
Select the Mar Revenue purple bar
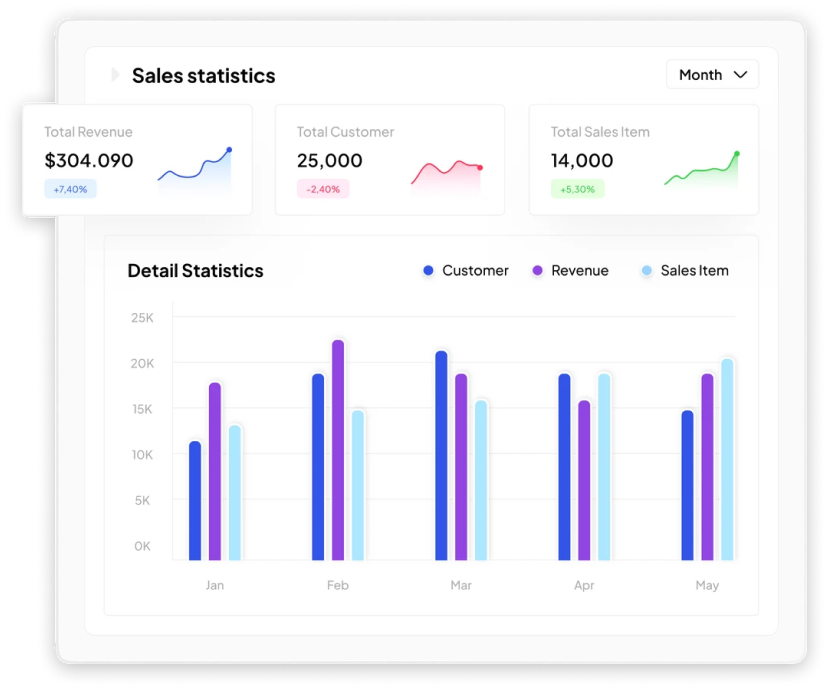[x=461, y=467]
